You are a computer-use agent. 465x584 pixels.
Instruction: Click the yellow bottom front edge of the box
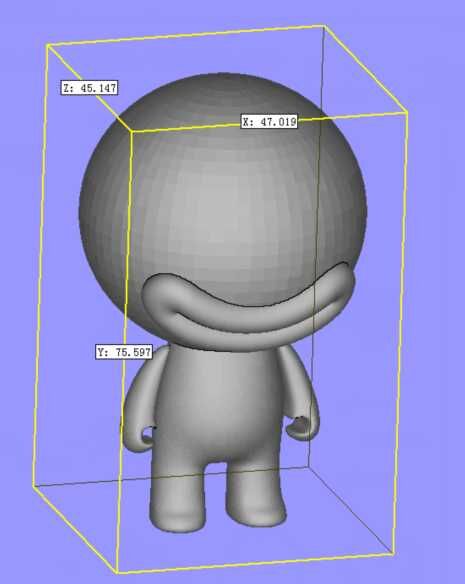255,563
